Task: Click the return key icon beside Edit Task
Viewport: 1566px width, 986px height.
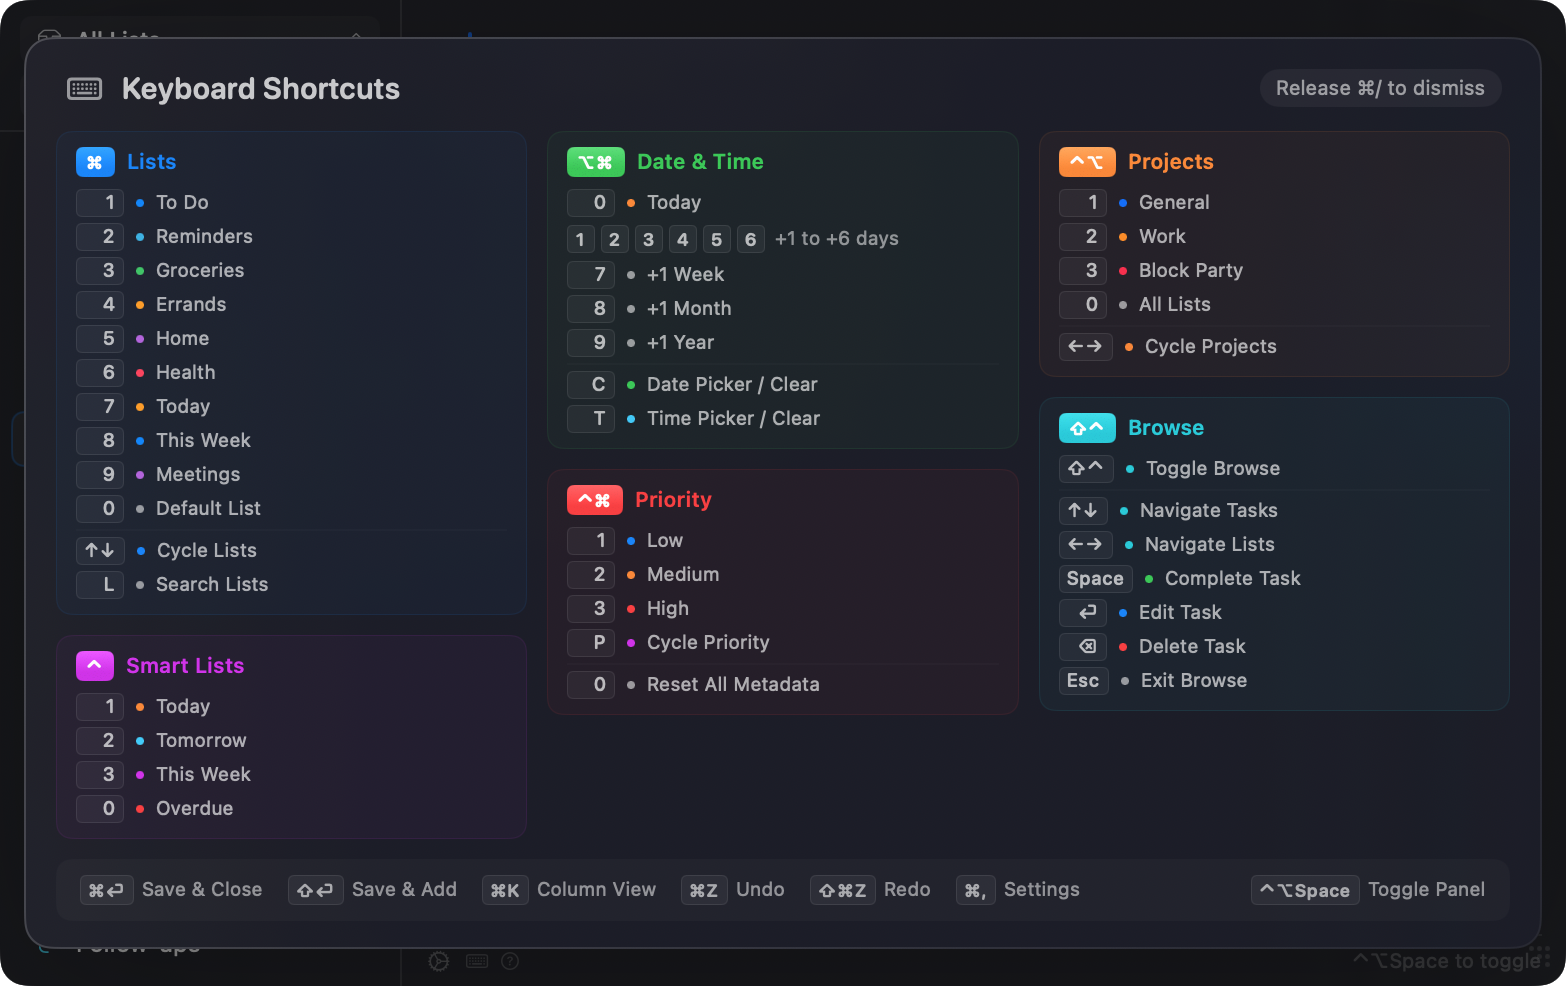Action: (x=1083, y=613)
